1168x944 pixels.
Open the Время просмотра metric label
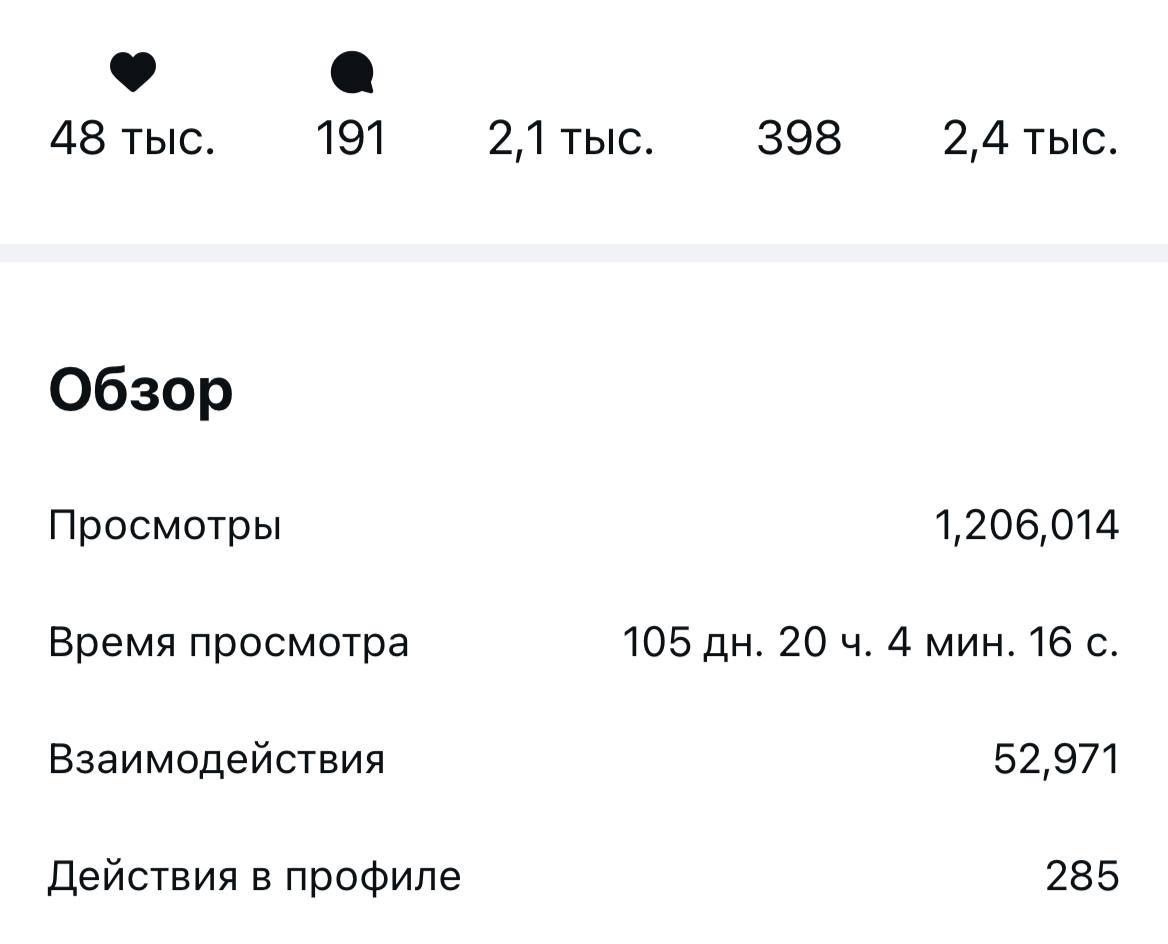coord(229,642)
